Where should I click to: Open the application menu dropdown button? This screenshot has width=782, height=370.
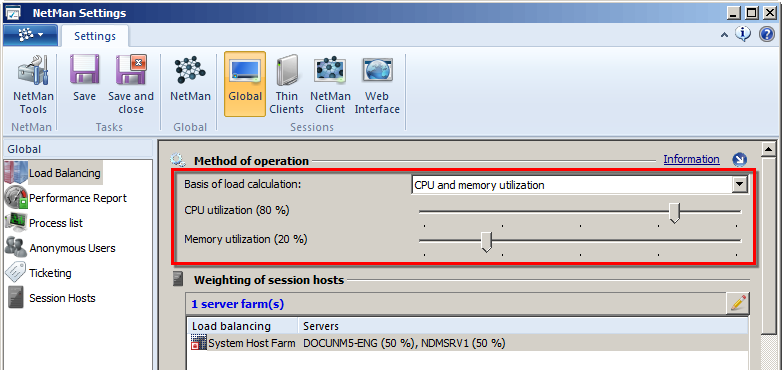click(x=30, y=35)
